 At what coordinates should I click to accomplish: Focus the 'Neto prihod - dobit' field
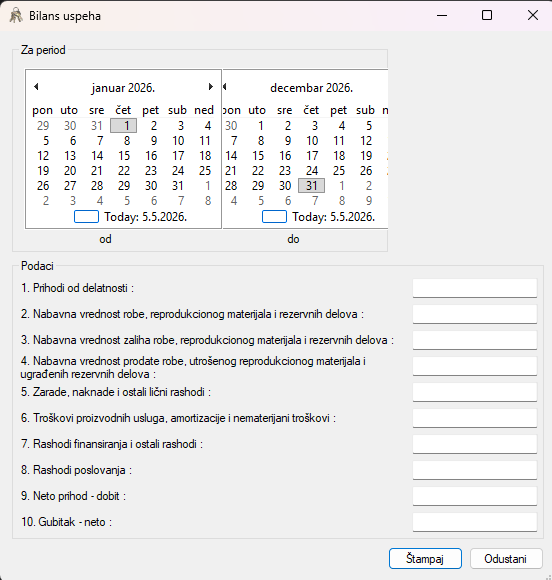click(475, 496)
